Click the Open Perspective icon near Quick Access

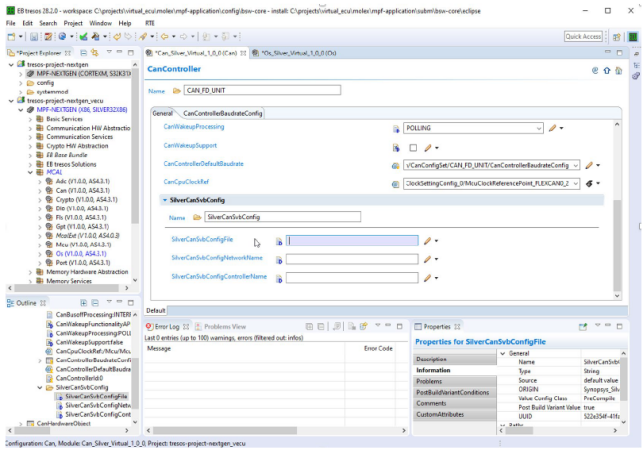pyautogui.click(x=616, y=37)
